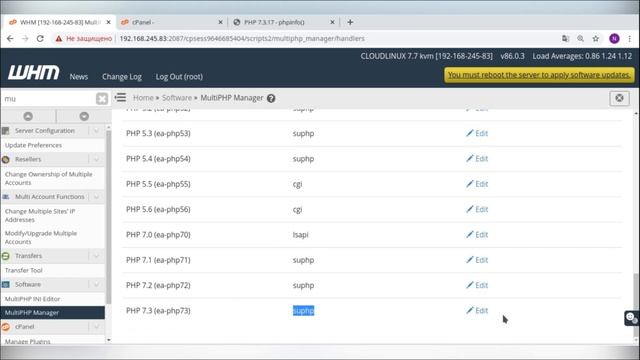Viewport: 640px width, 360px height.
Task: Collapse the Software section chevron
Action: [x=96, y=284]
